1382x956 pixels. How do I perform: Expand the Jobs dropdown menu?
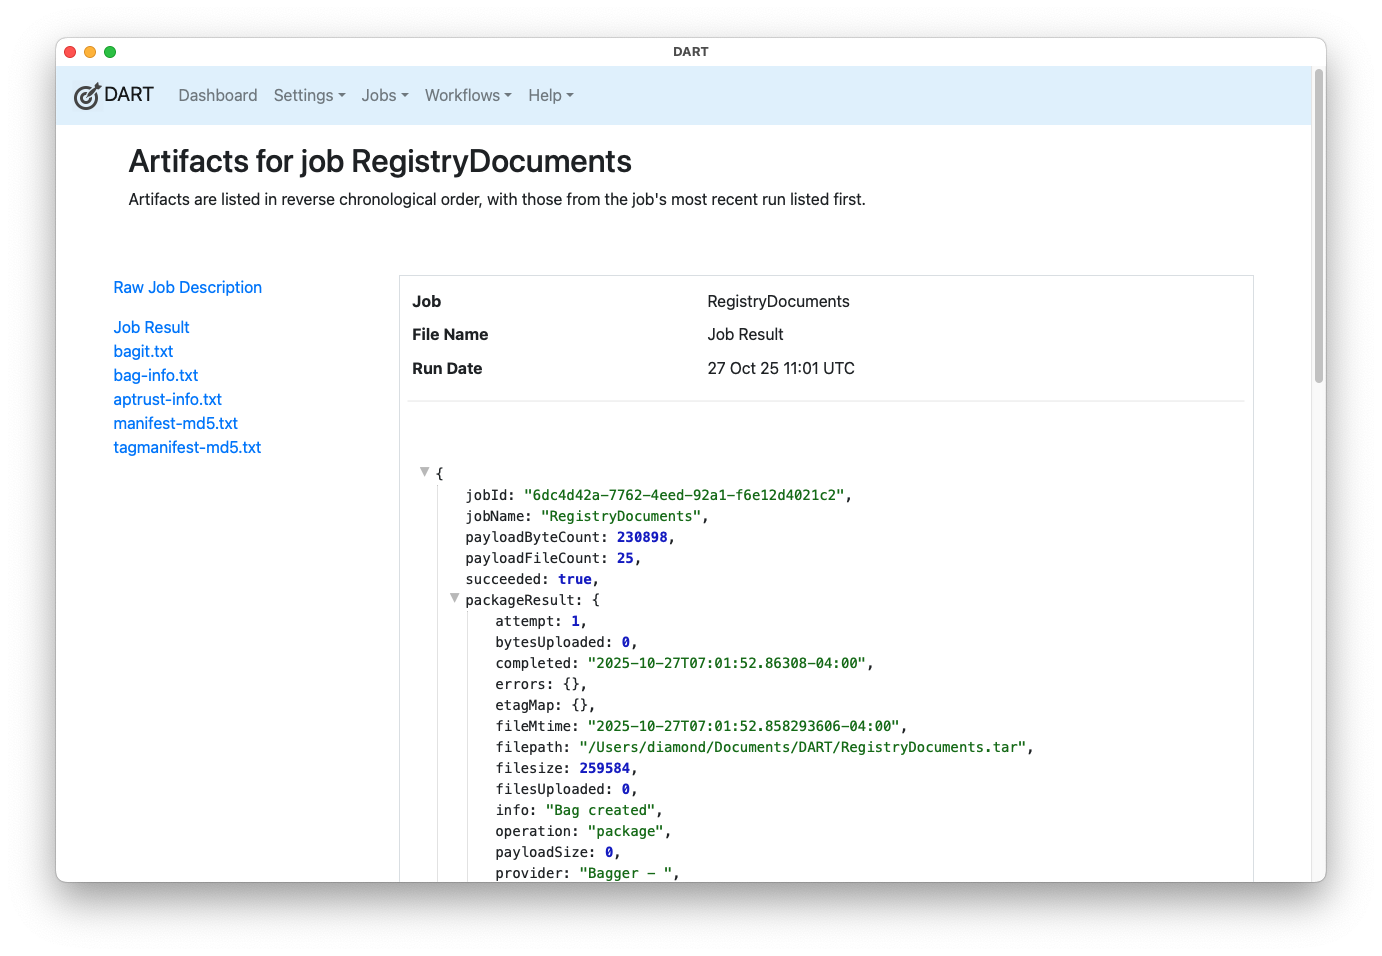tap(385, 96)
